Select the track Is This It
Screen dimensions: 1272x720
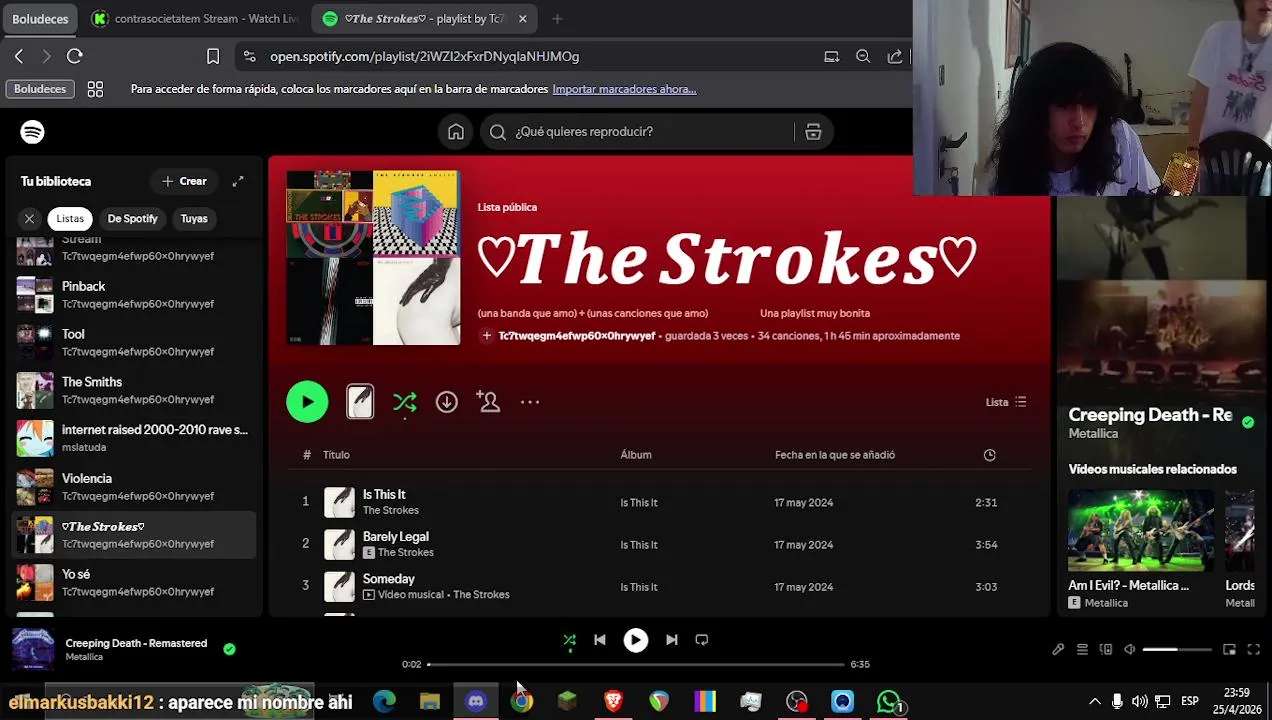(x=660, y=502)
